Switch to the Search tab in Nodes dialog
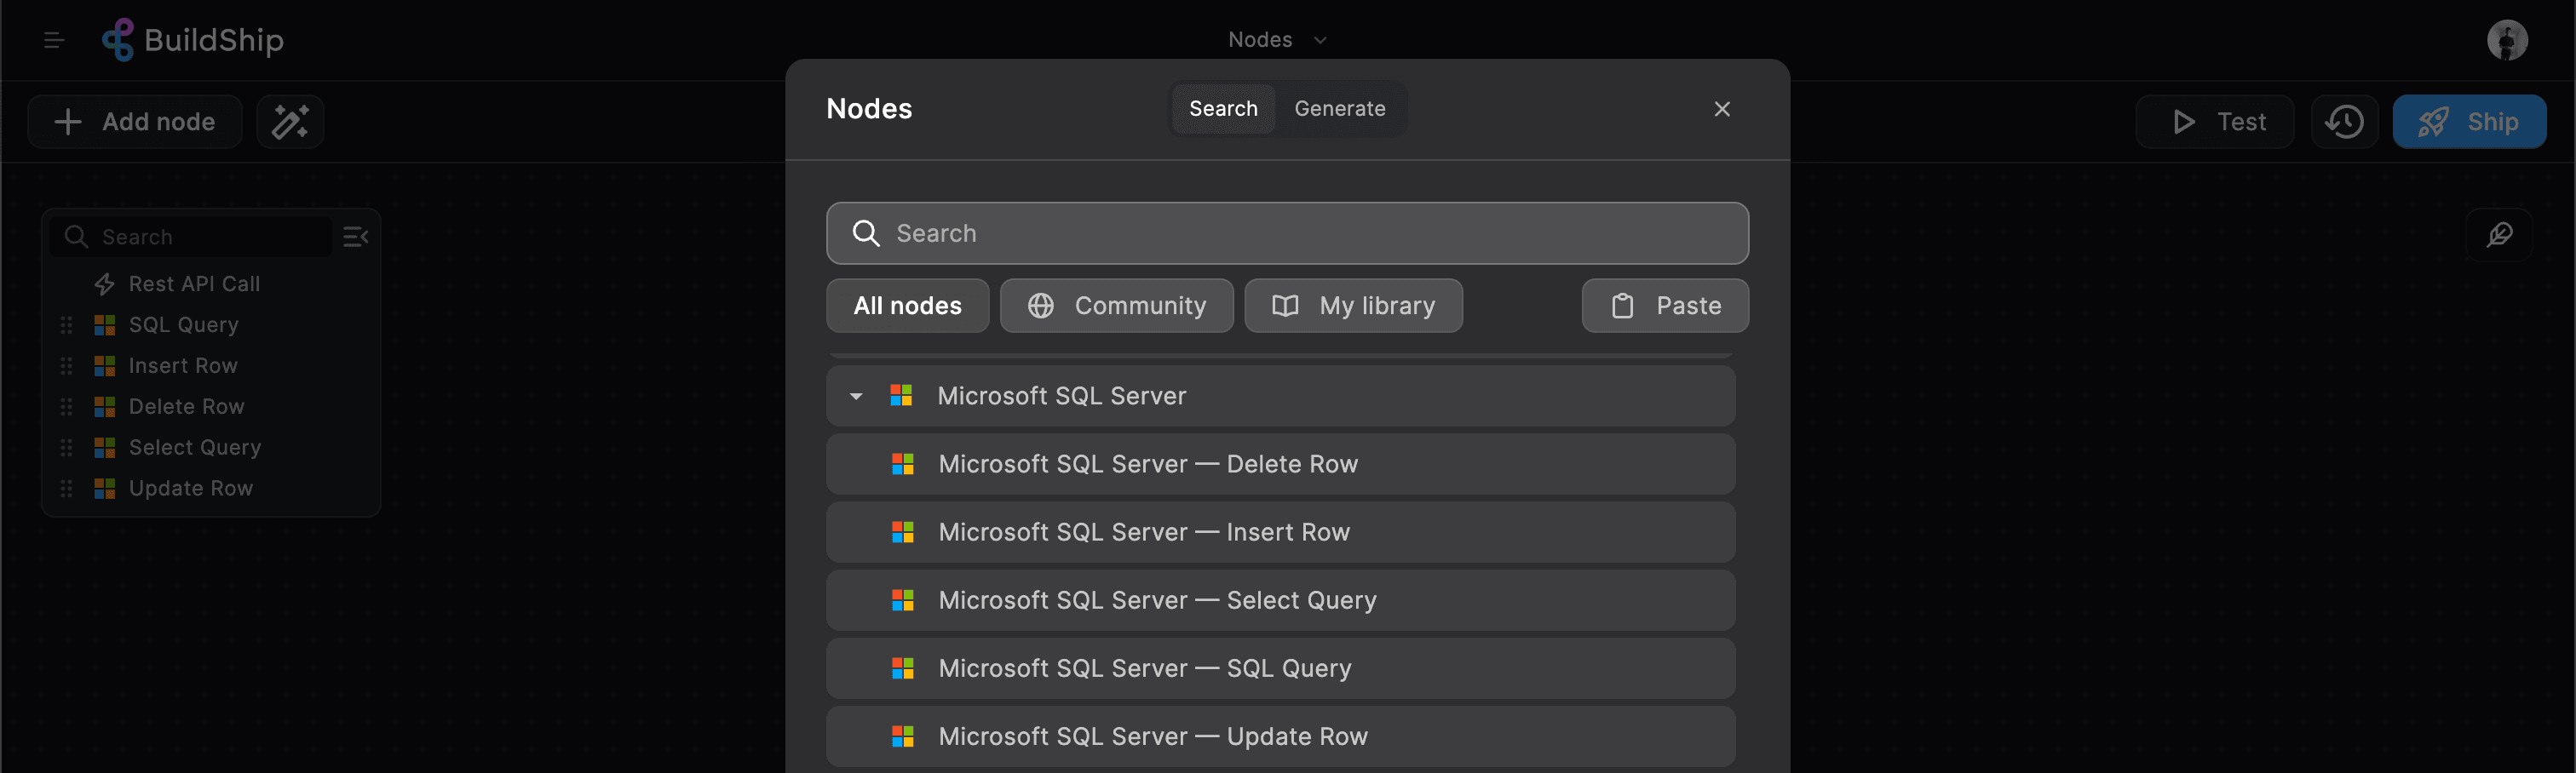2576x773 pixels. pos(1223,109)
